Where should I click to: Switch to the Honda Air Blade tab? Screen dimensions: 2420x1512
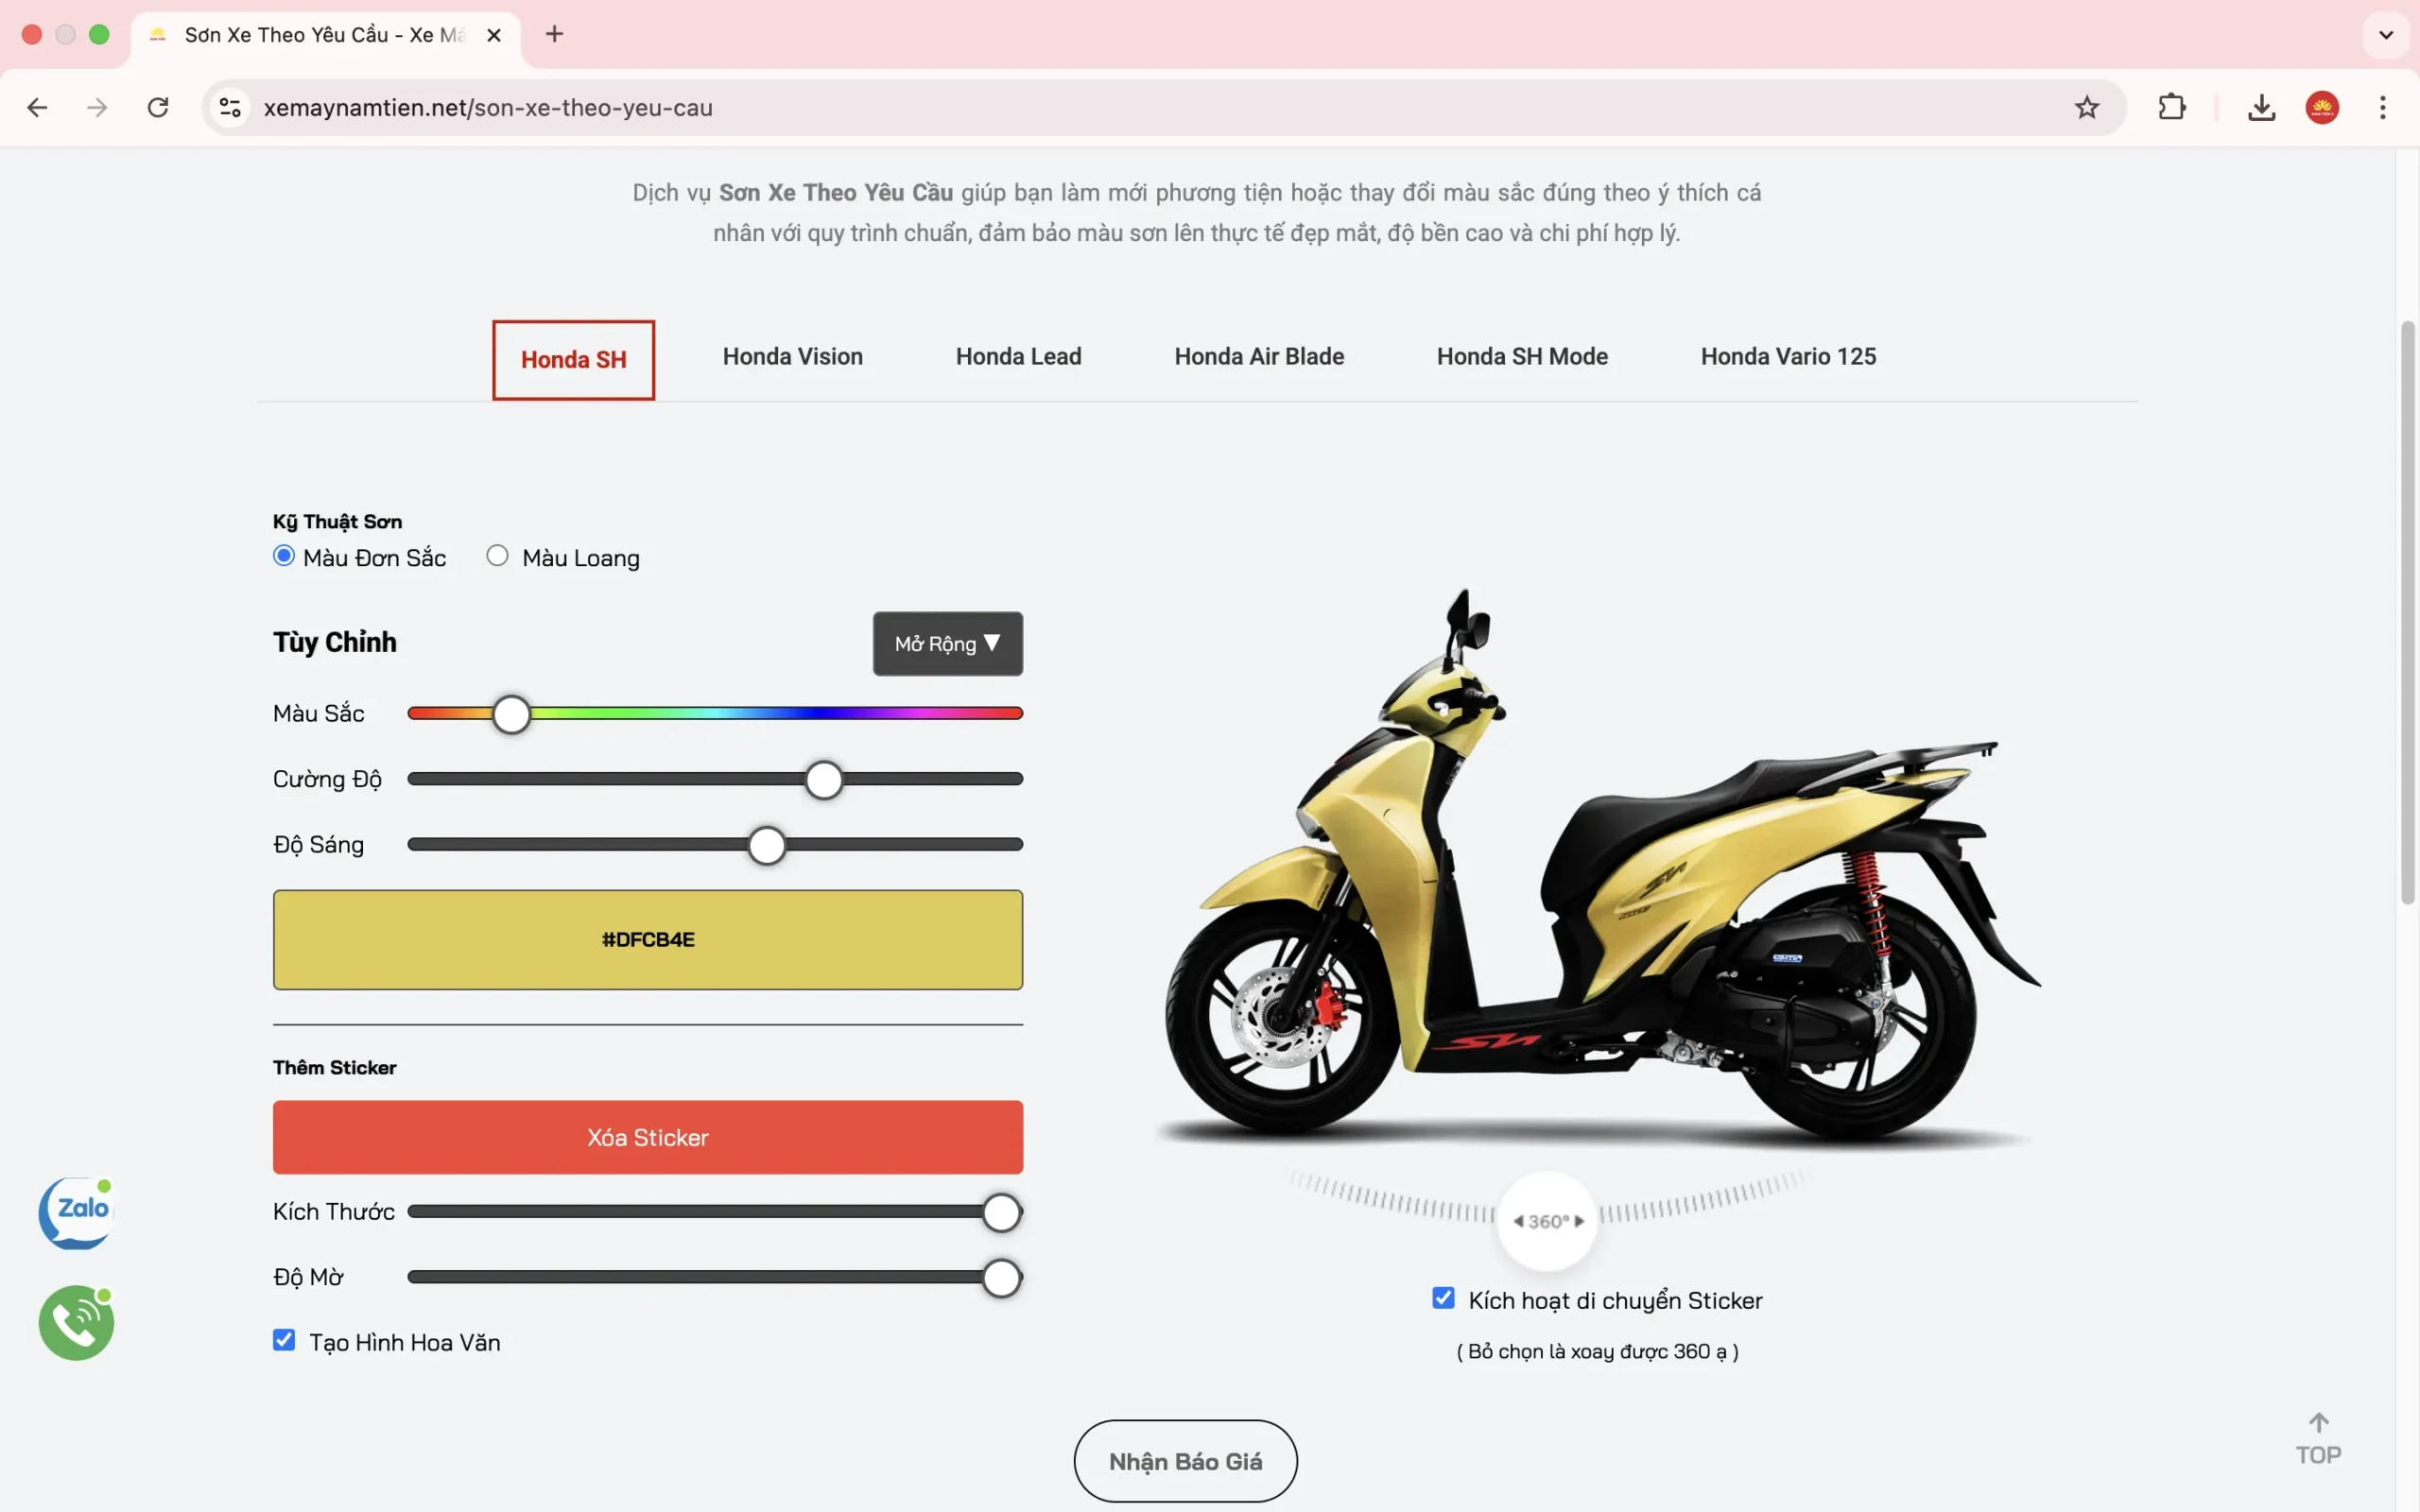[x=1258, y=357]
